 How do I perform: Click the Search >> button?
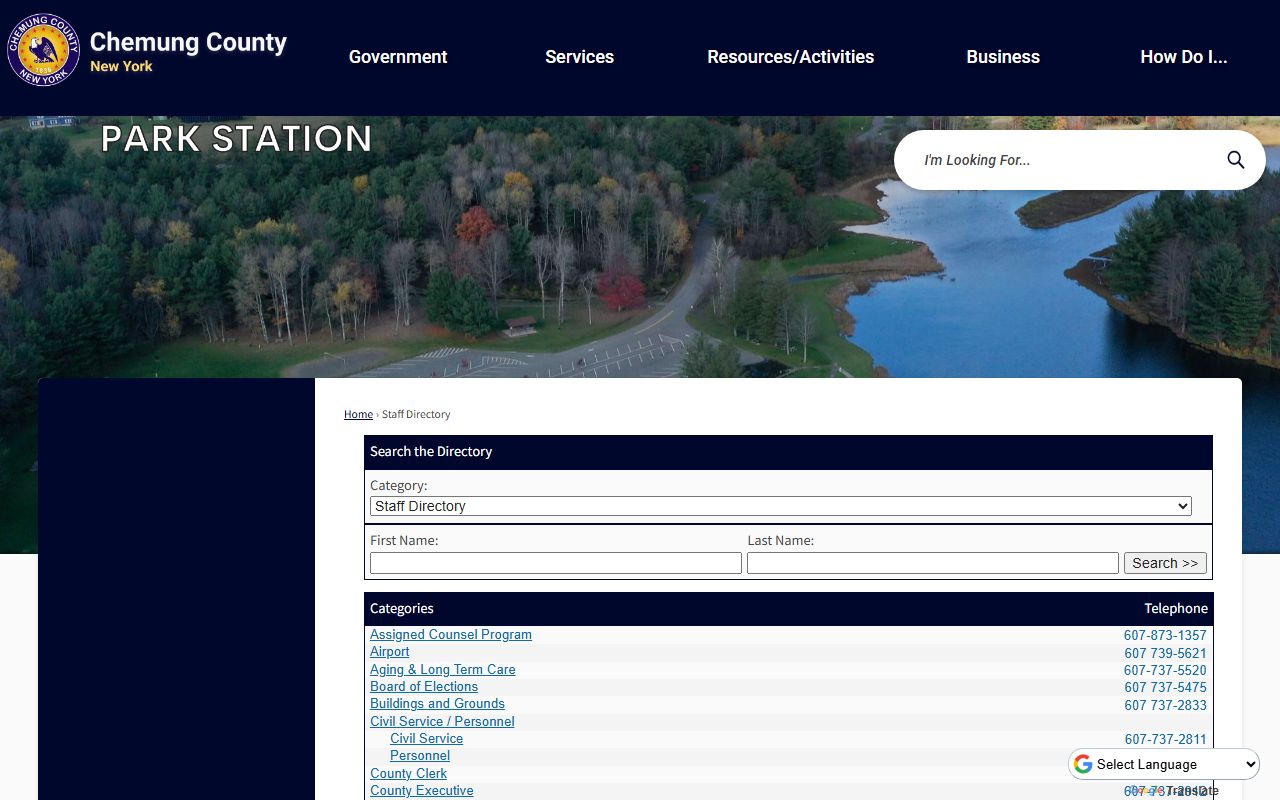click(1165, 563)
